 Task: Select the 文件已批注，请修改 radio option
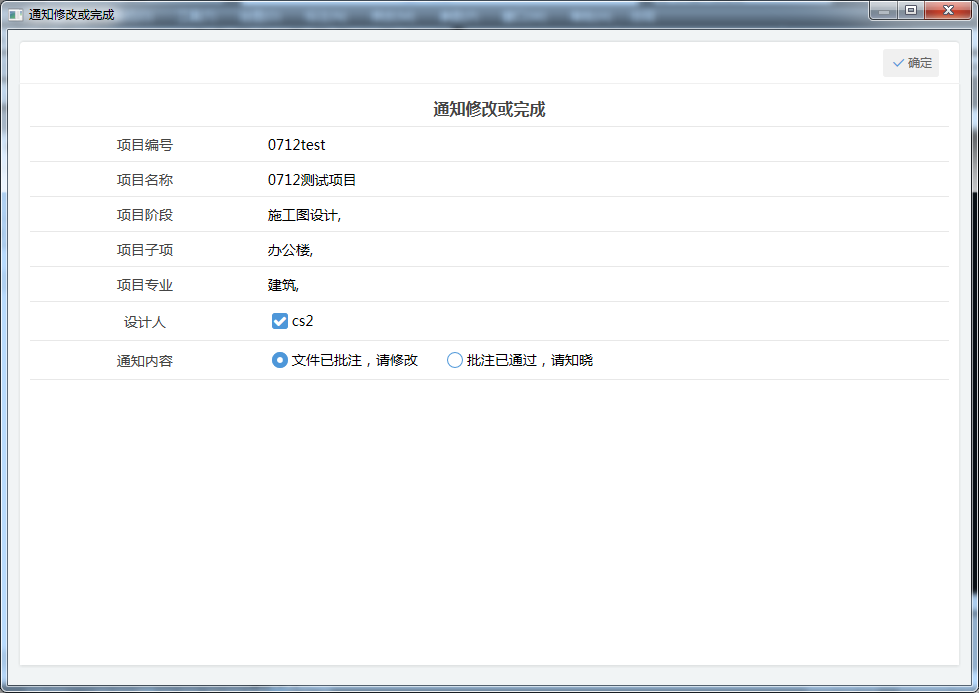click(x=280, y=360)
